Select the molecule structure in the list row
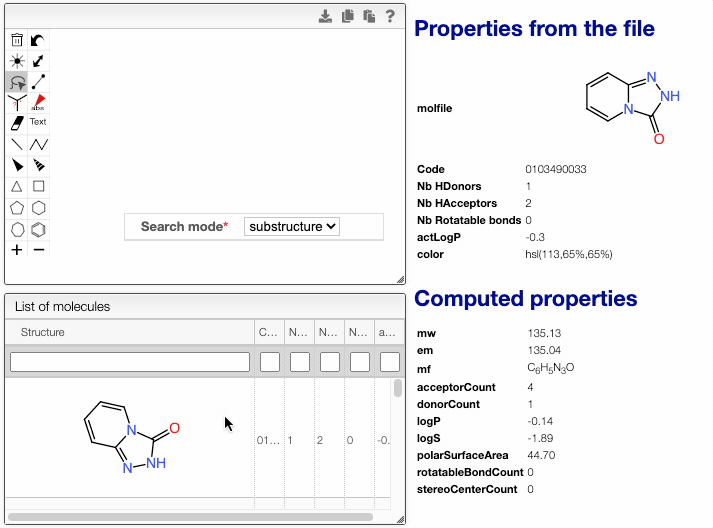 131,438
